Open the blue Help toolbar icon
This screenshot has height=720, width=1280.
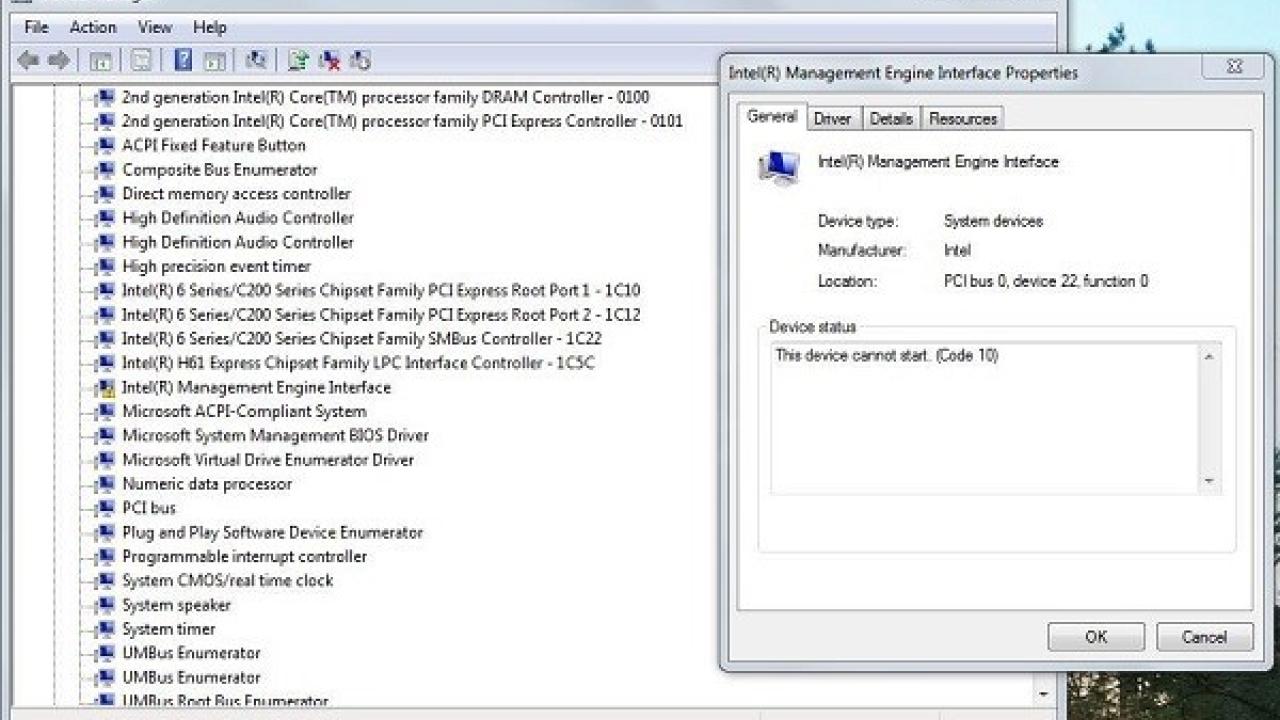183,61
